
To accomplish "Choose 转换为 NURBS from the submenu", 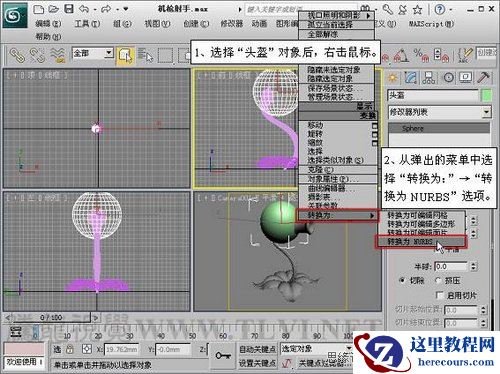I will tap(421, 242).
